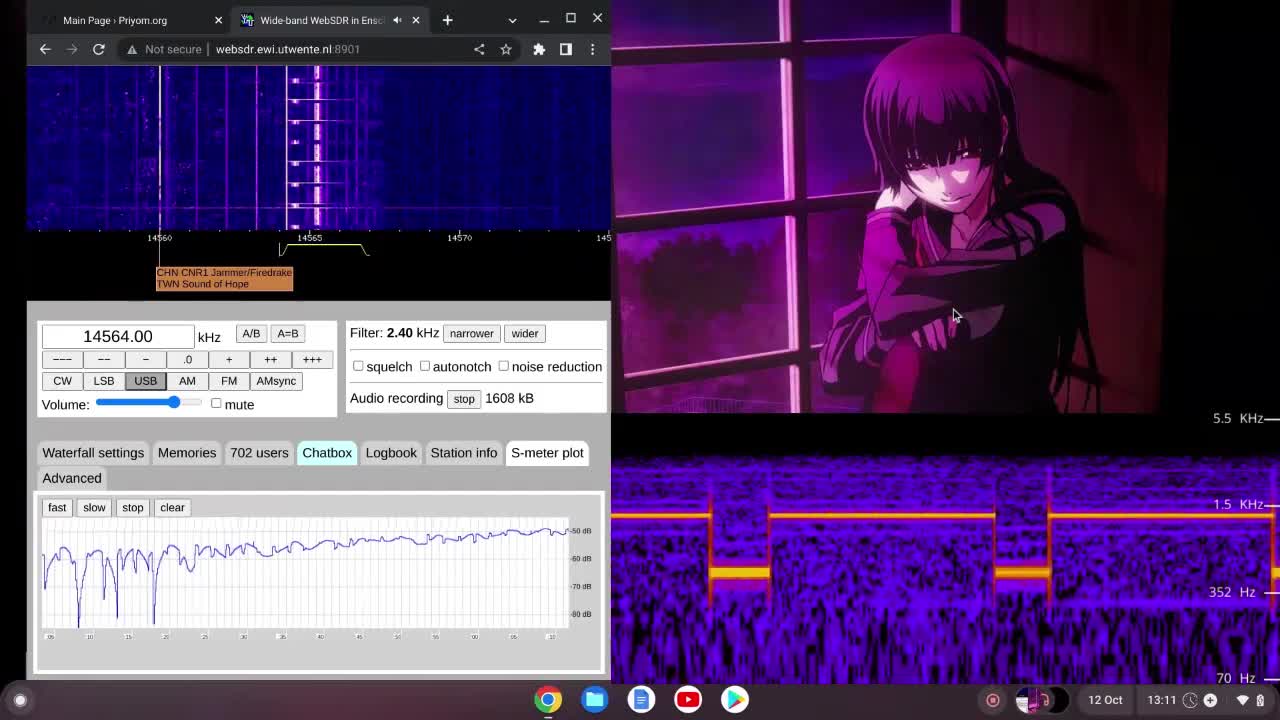Increase frequency with single plus button
Viewport: 1280px width, 720px height.
[x=229, y=360]
